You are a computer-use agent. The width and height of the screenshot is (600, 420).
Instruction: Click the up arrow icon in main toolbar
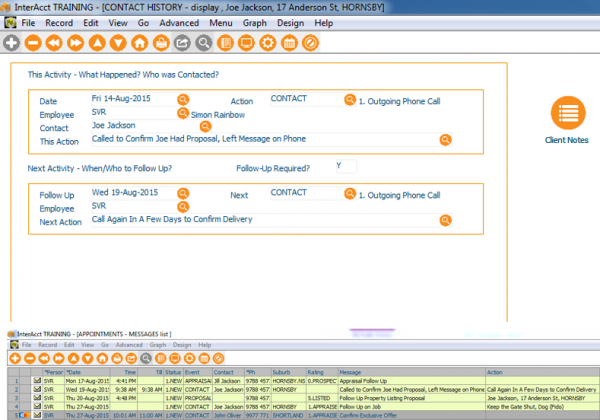[x=97, y=43]
